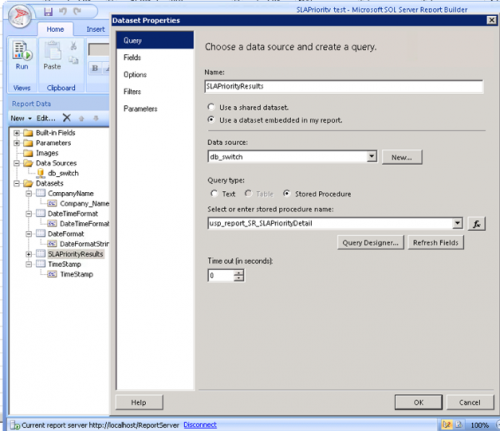
Task: Delete the selected item with the X icon
Action: [67, 118]
